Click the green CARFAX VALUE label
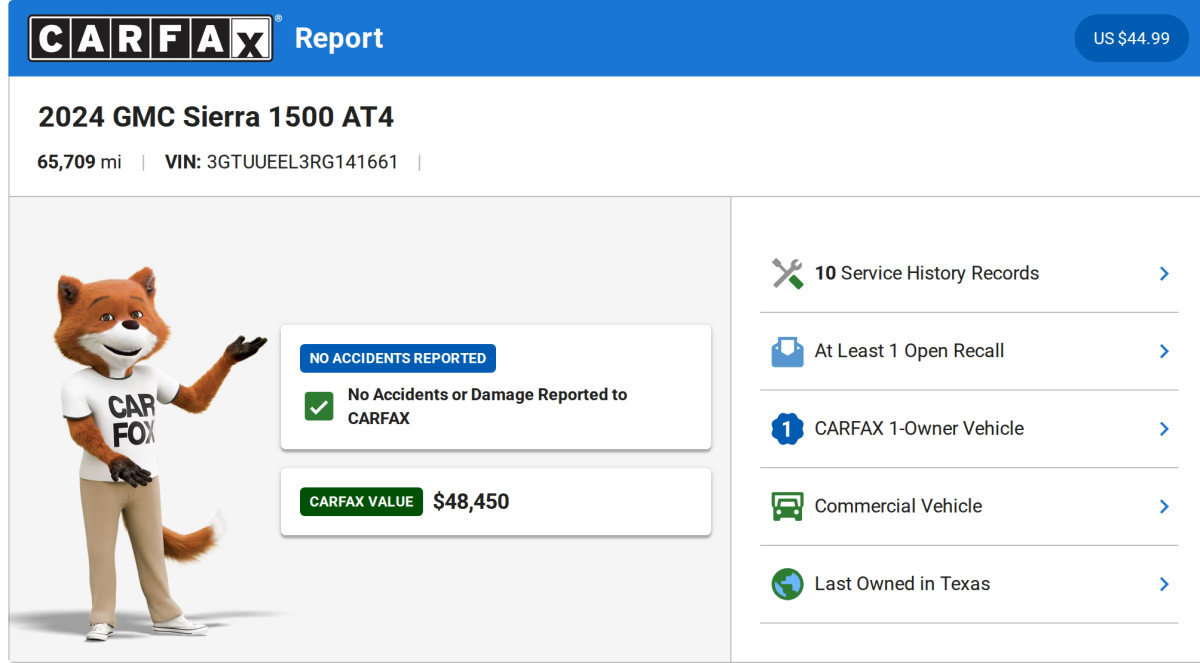1200x663 pixels. pos(361,502)
